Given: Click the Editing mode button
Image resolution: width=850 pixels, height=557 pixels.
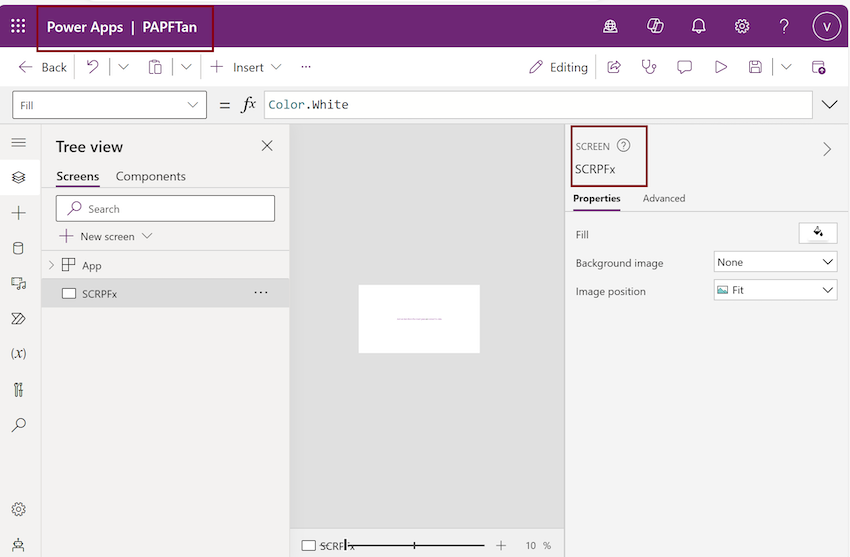Looking at the screenshot, I should (x=558, y=67).
